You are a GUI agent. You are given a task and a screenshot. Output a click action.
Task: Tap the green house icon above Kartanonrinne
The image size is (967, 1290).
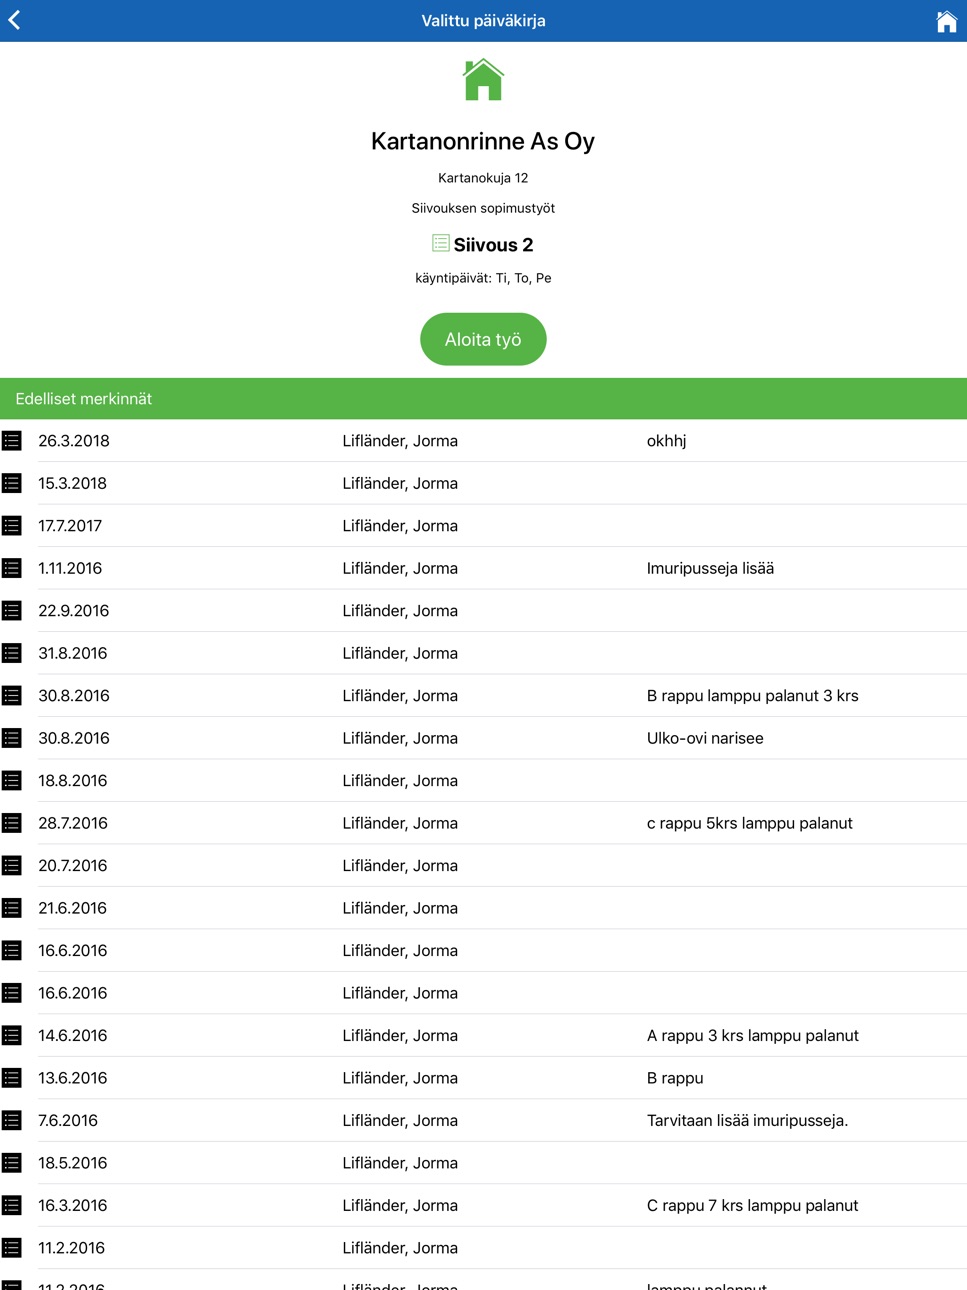483,80
